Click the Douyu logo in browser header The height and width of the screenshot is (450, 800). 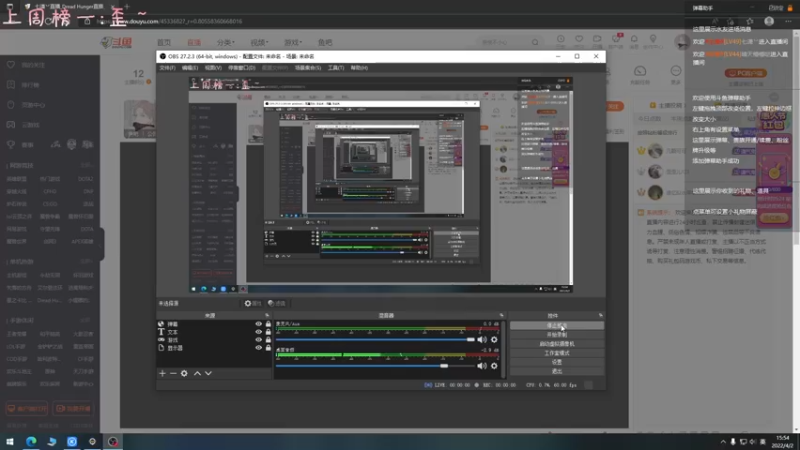click(x=117, y=42)
